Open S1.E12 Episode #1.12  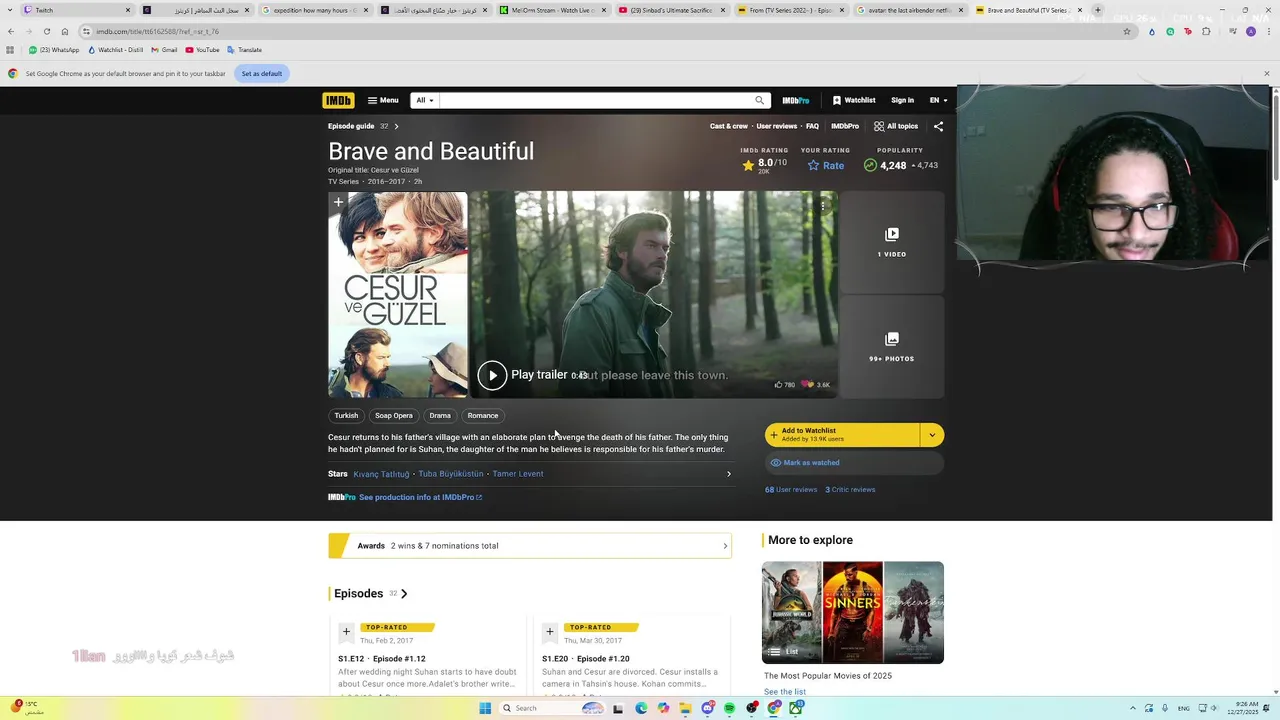382,659
